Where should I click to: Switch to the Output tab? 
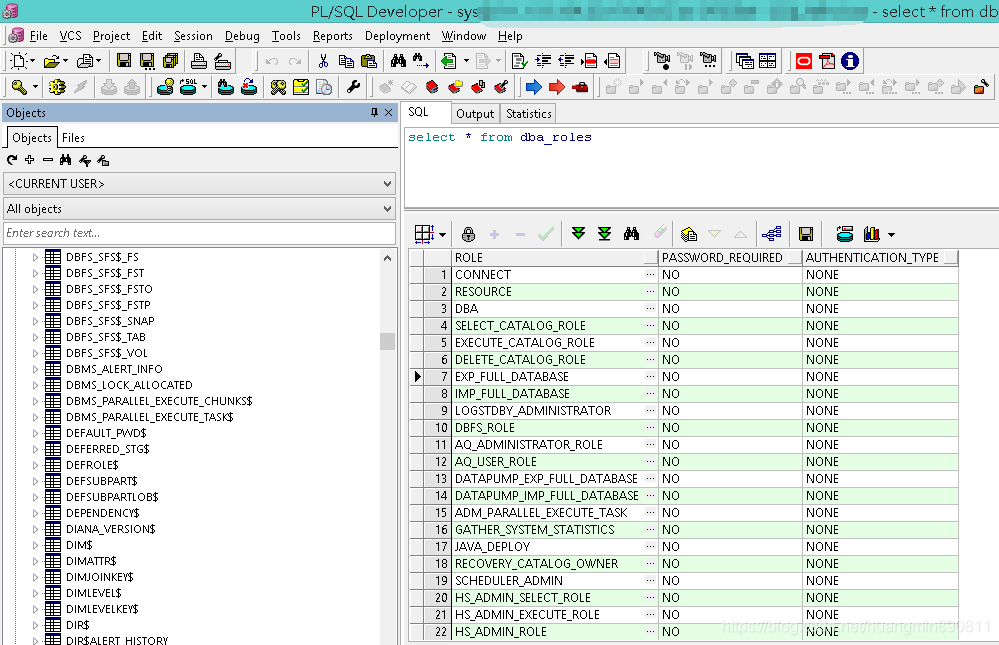point(475,114)
